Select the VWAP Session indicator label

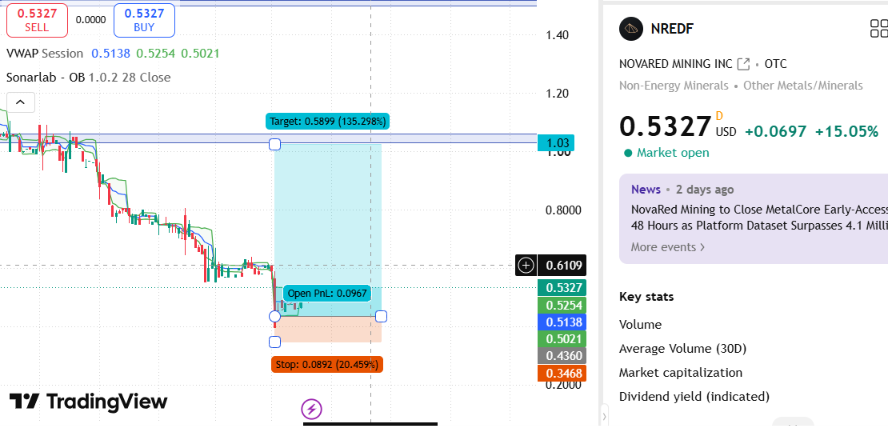(45, 54)
